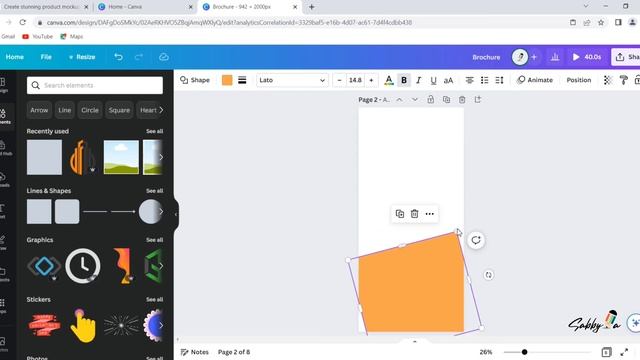Open the transparency checkerboard icon
Viewport: 640px width, 360px height.
pos(608,80)
